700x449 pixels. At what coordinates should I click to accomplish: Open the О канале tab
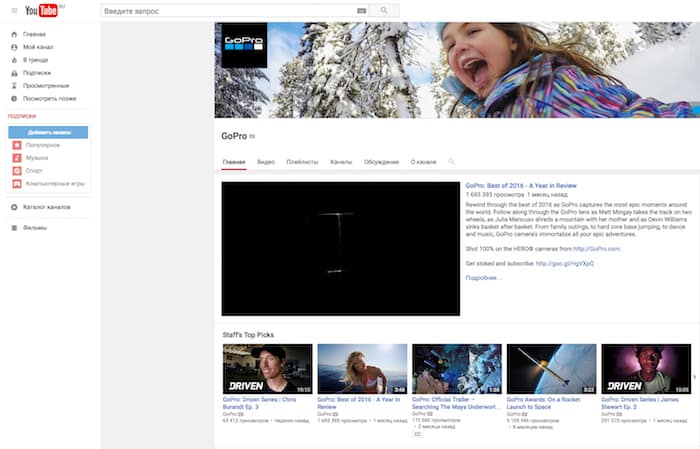423,161
